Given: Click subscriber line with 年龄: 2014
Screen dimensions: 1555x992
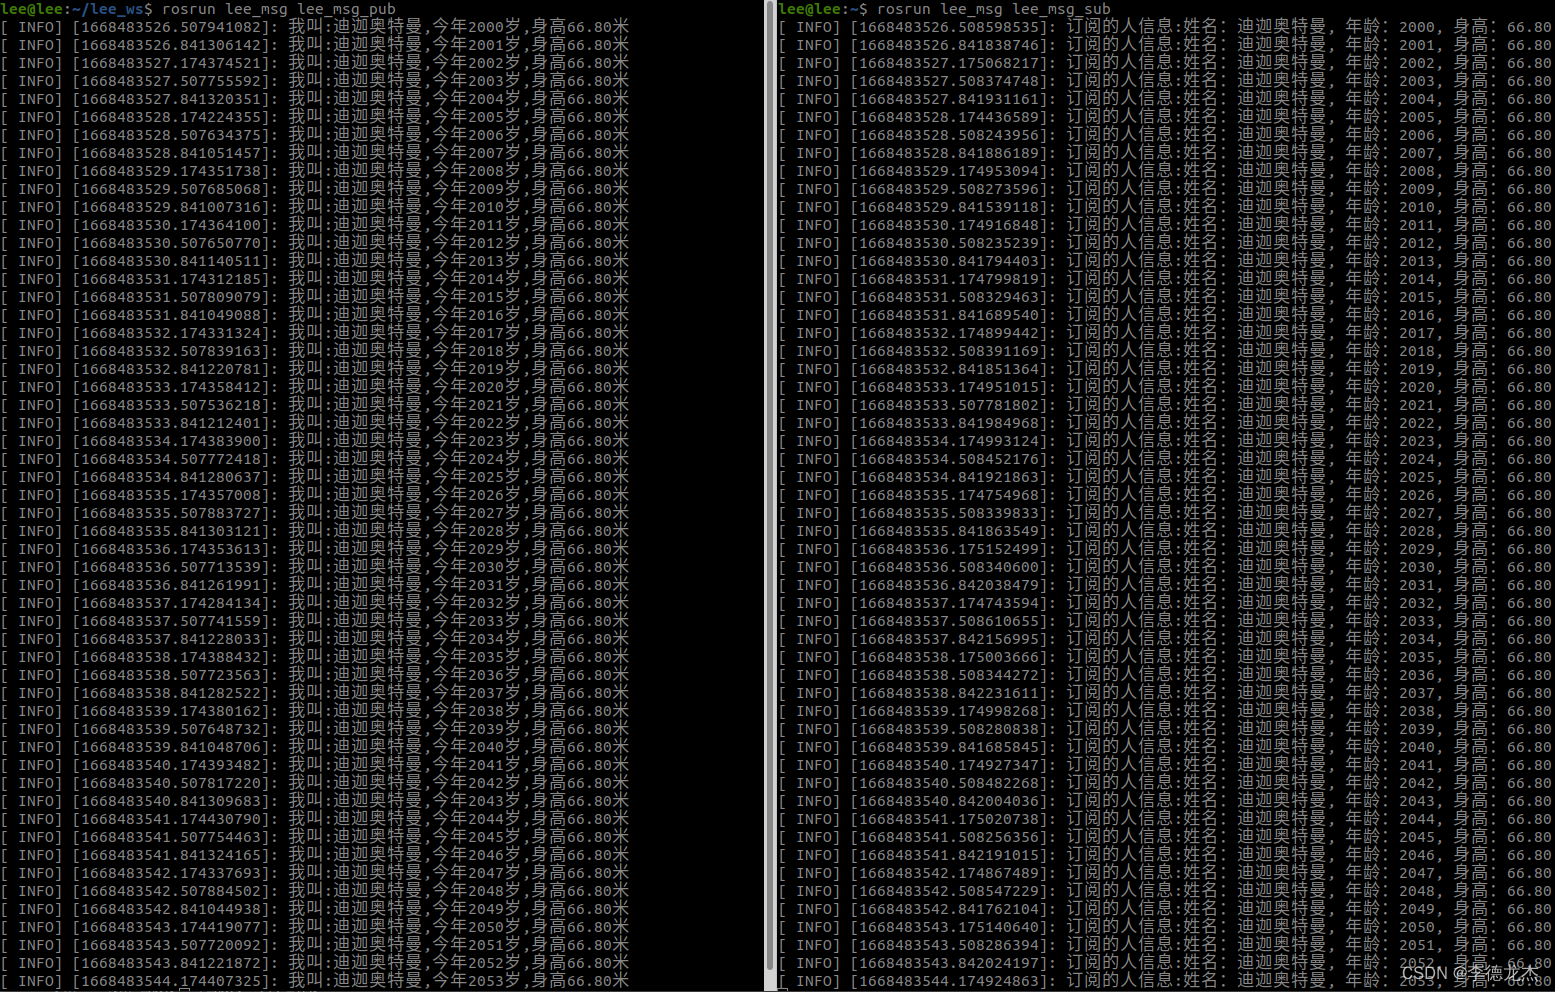Looking at the screenshot, I should point(1166,279).
